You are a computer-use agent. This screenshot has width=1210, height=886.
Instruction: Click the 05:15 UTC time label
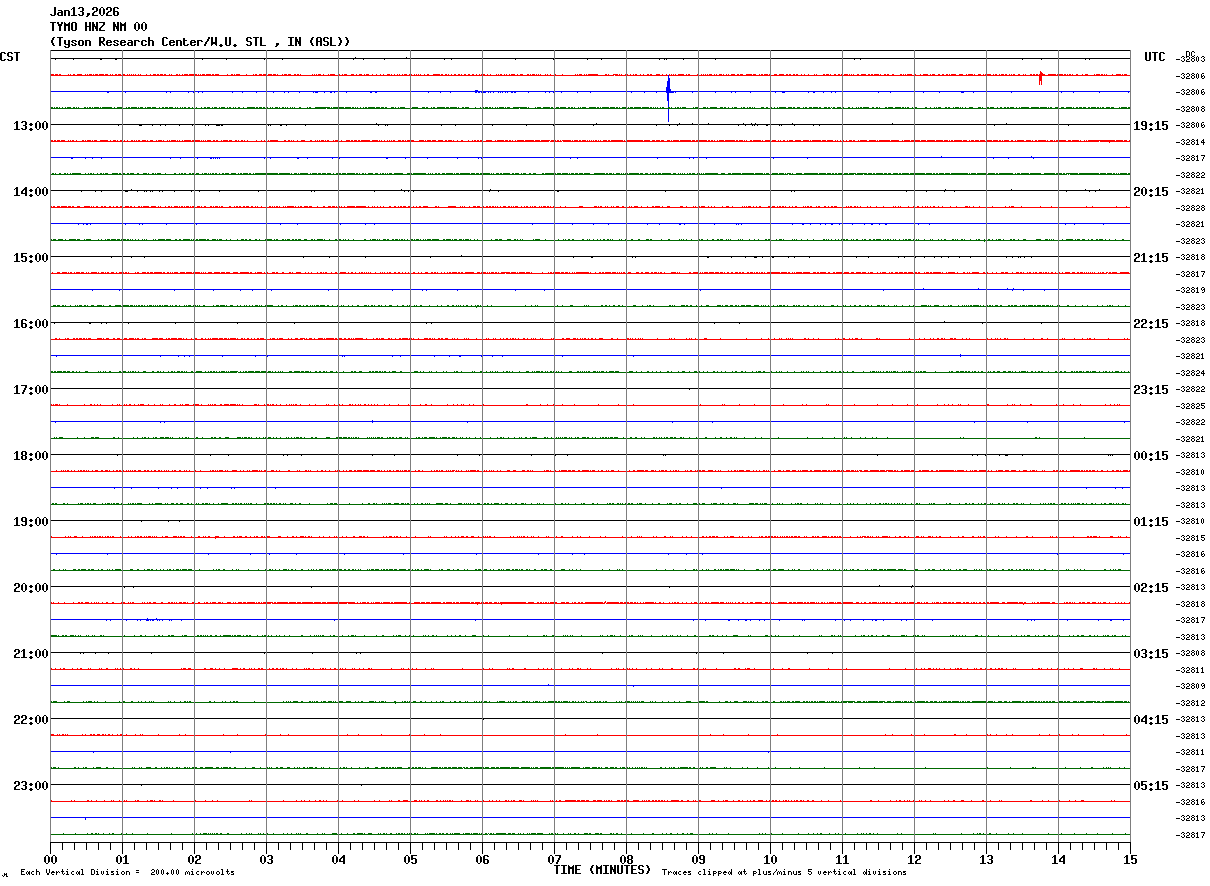[1152, 785]
